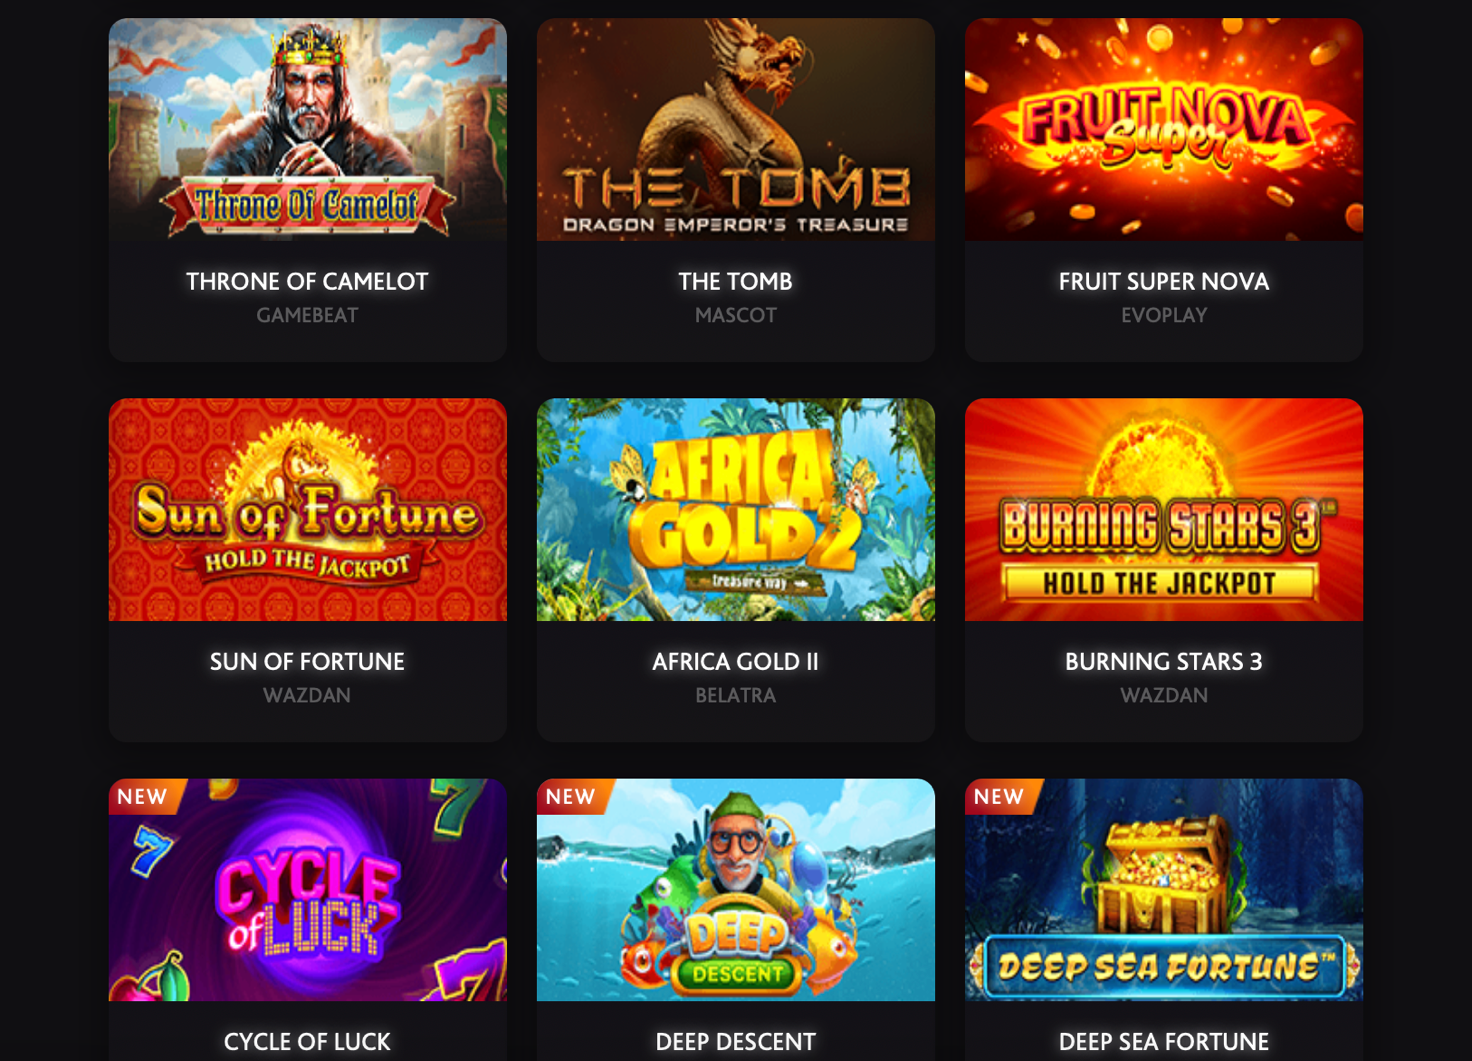Click the BURNING STARS 3 title text

tap(1164, 662)
